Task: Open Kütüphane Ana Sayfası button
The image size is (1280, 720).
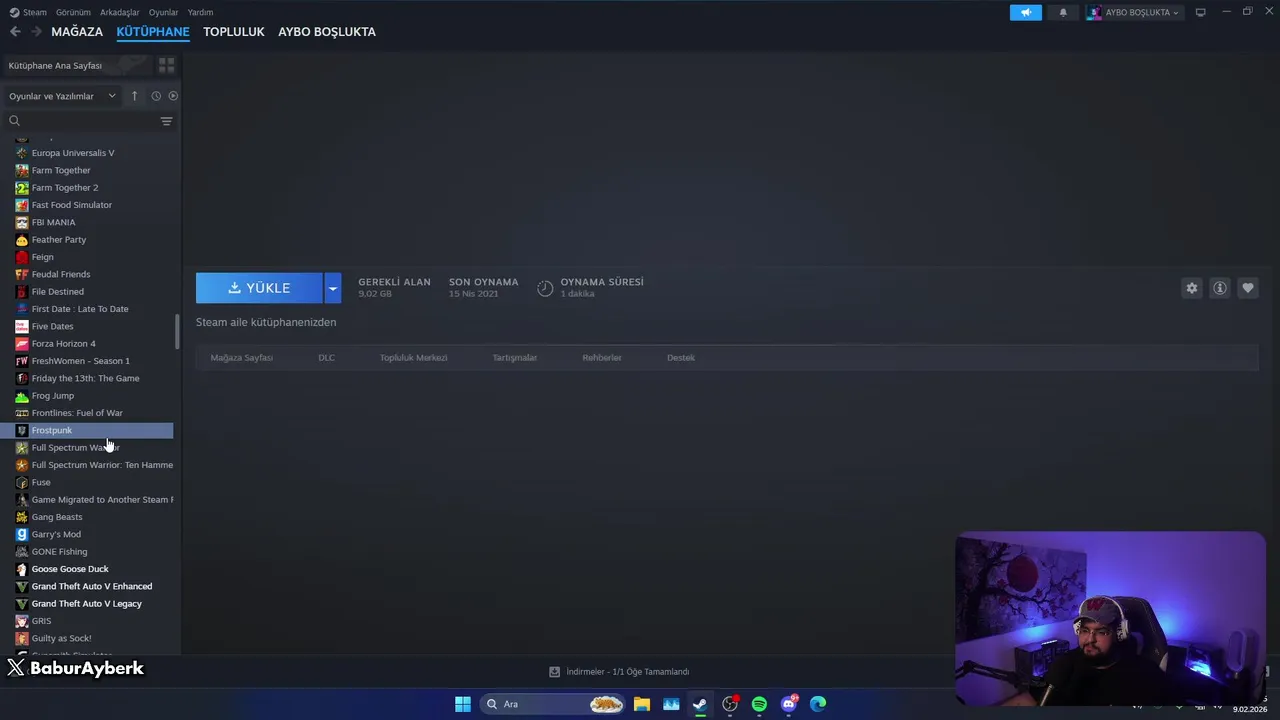Action: (76, 65)
